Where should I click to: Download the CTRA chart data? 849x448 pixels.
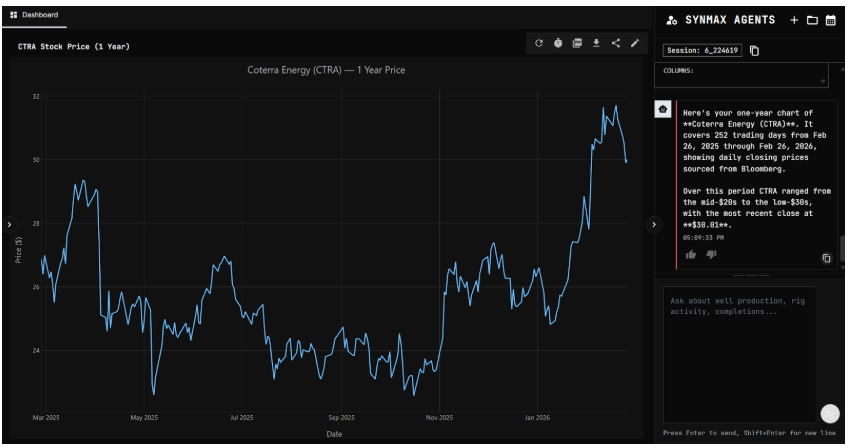(x=596, y=43)
